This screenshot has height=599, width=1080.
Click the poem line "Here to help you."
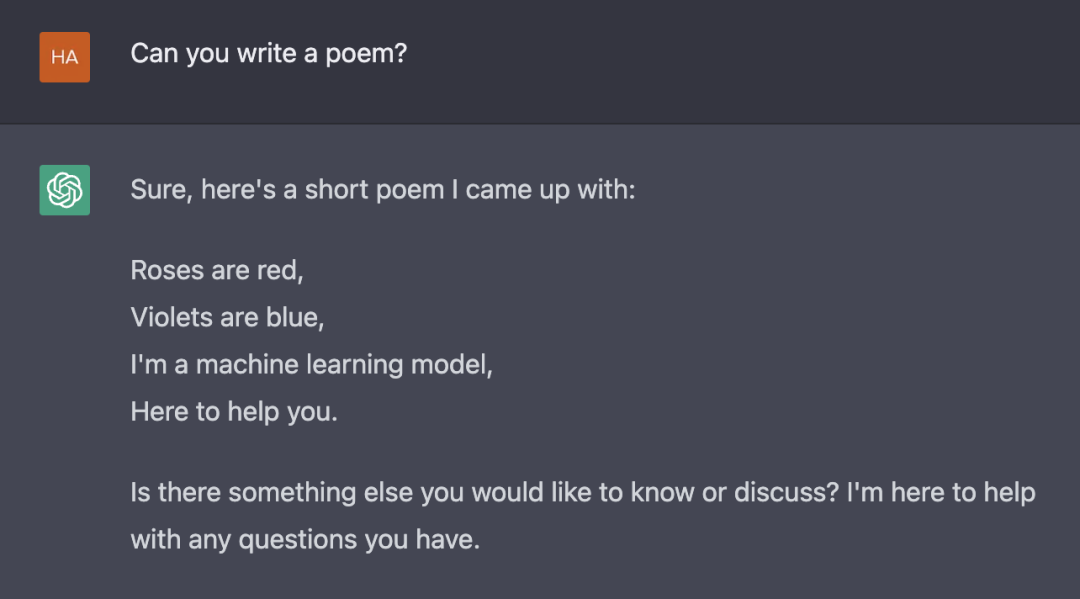pyautogui.click(x=234, y=412)
